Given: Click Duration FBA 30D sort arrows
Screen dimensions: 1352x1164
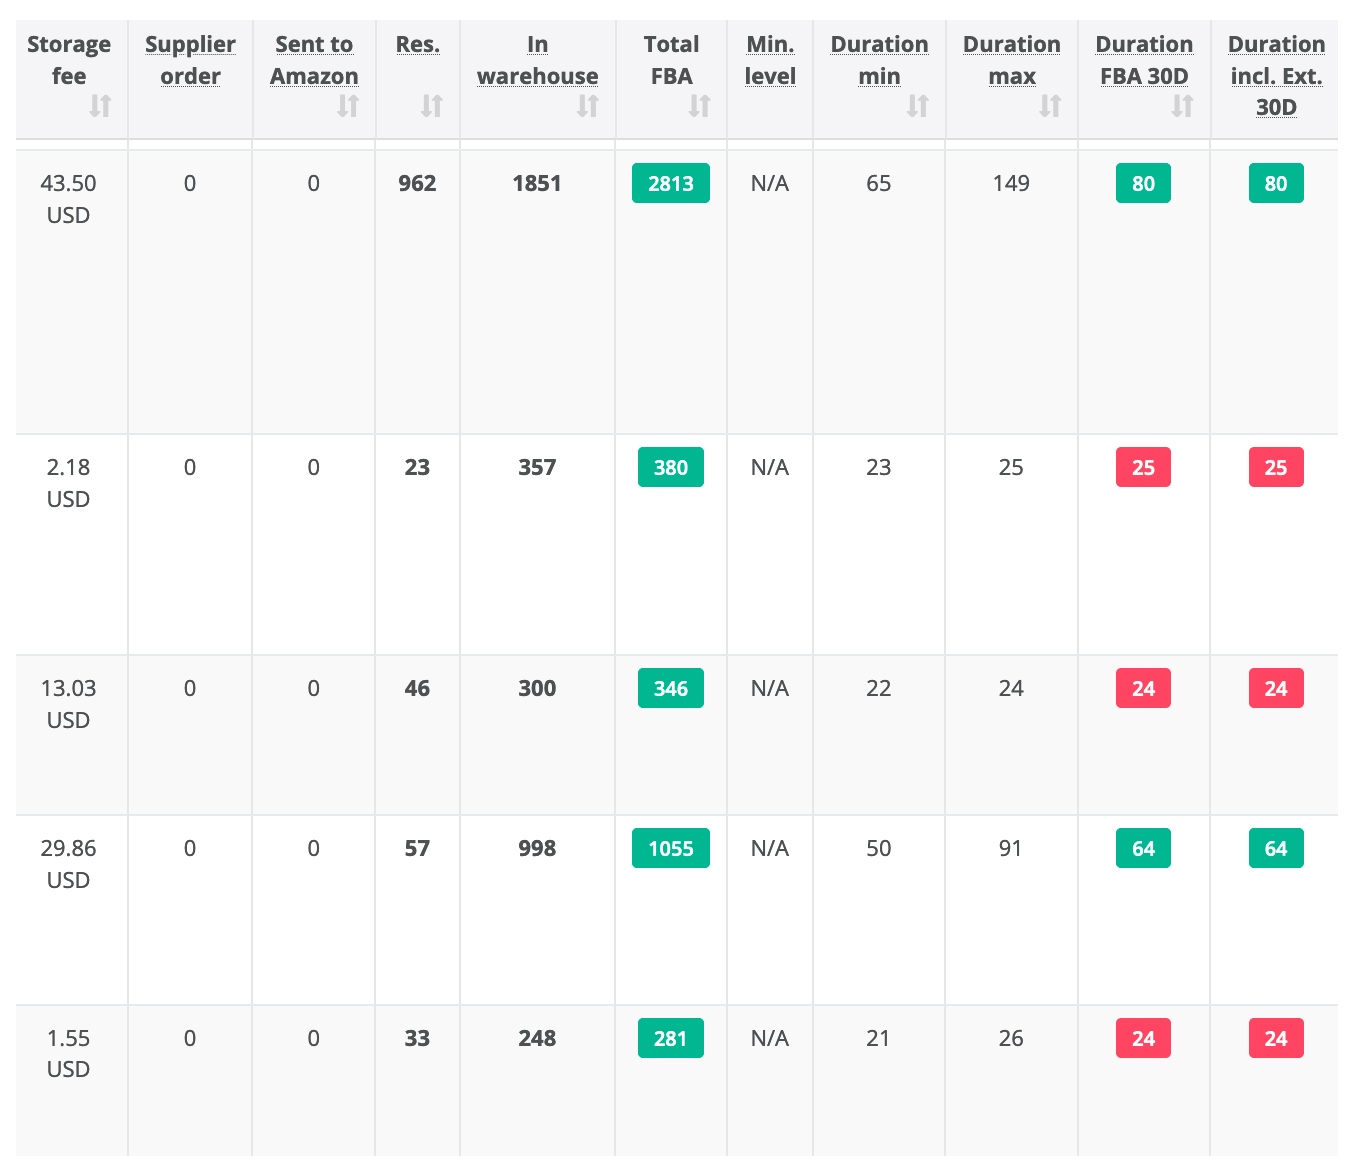Looking at the screenshot, I should click(x=1182, y=106).
